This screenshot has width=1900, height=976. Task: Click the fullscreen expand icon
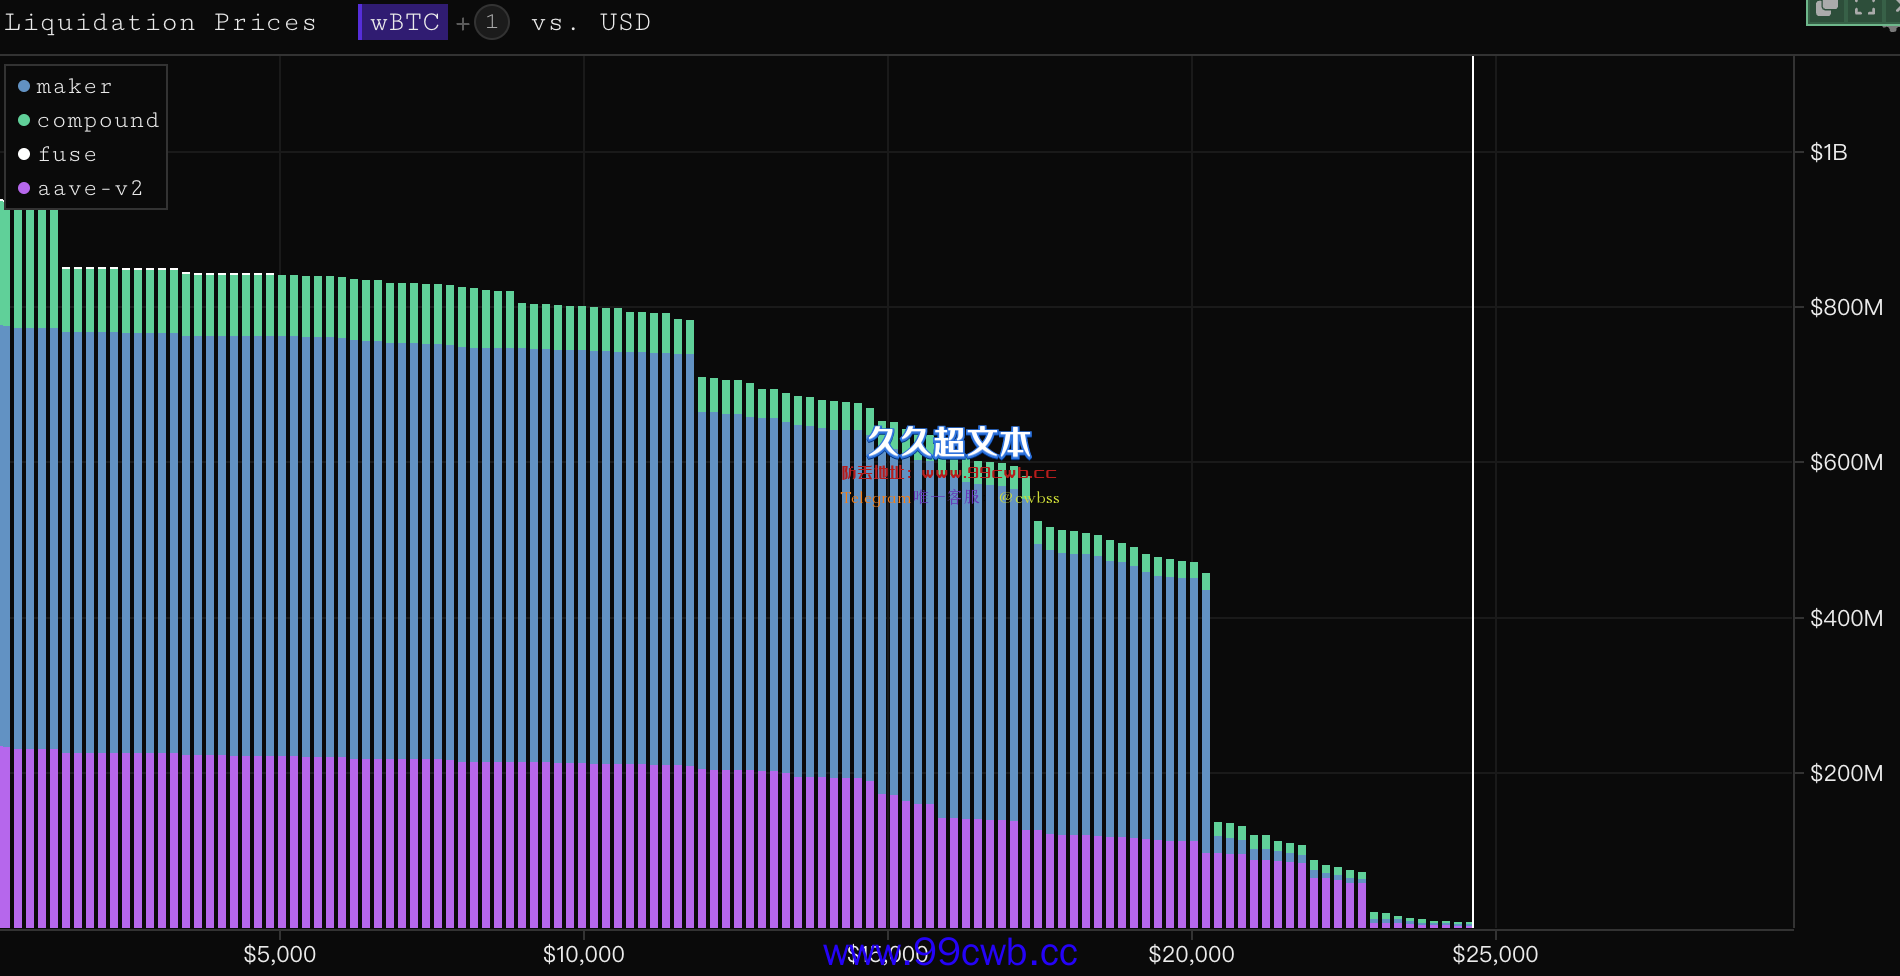pyautogui.click(x=1866, y=8)
